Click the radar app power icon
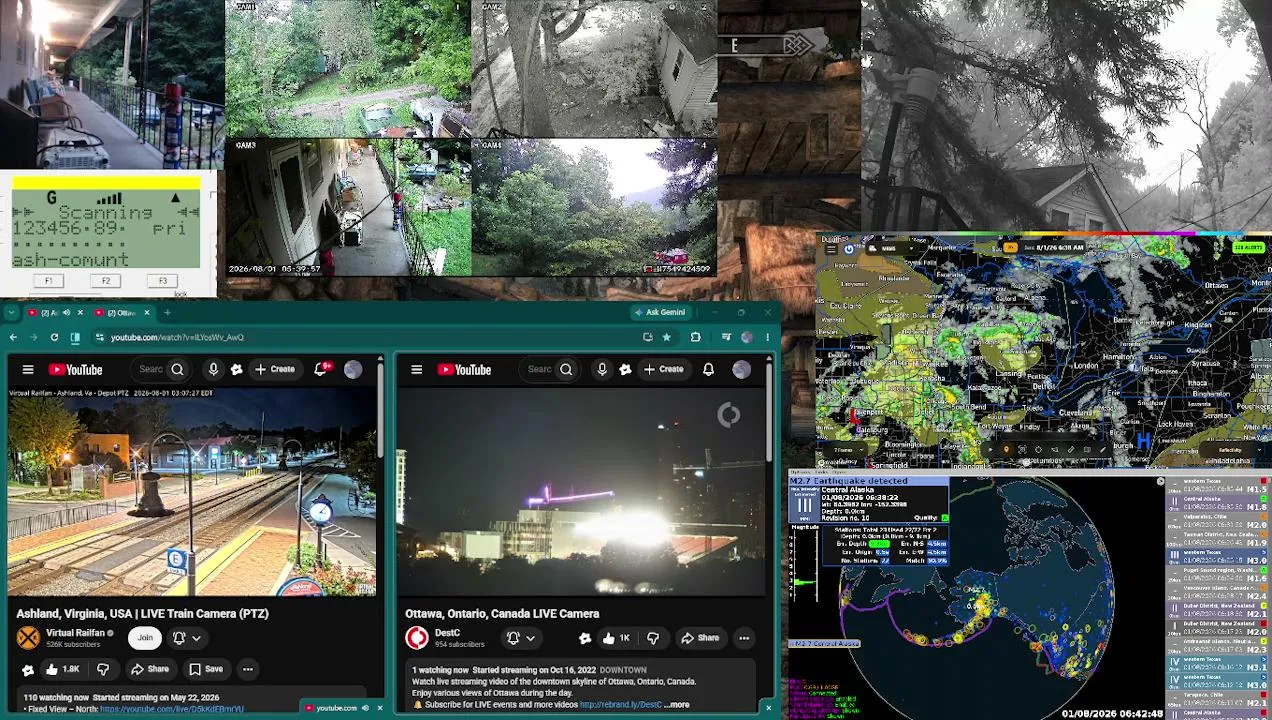 point(849,249)
